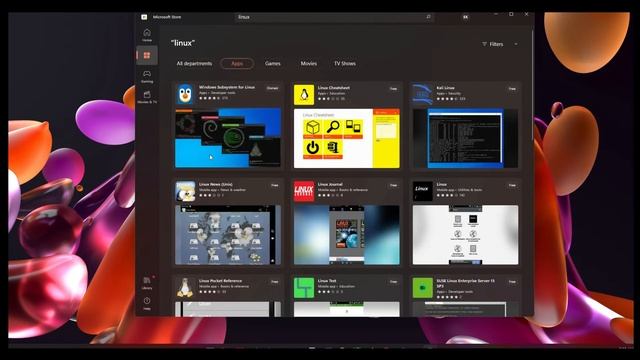This screenshot has height=360, width=640.
Task: Click the black Linux app icon
Action: [x=422, y=191]
